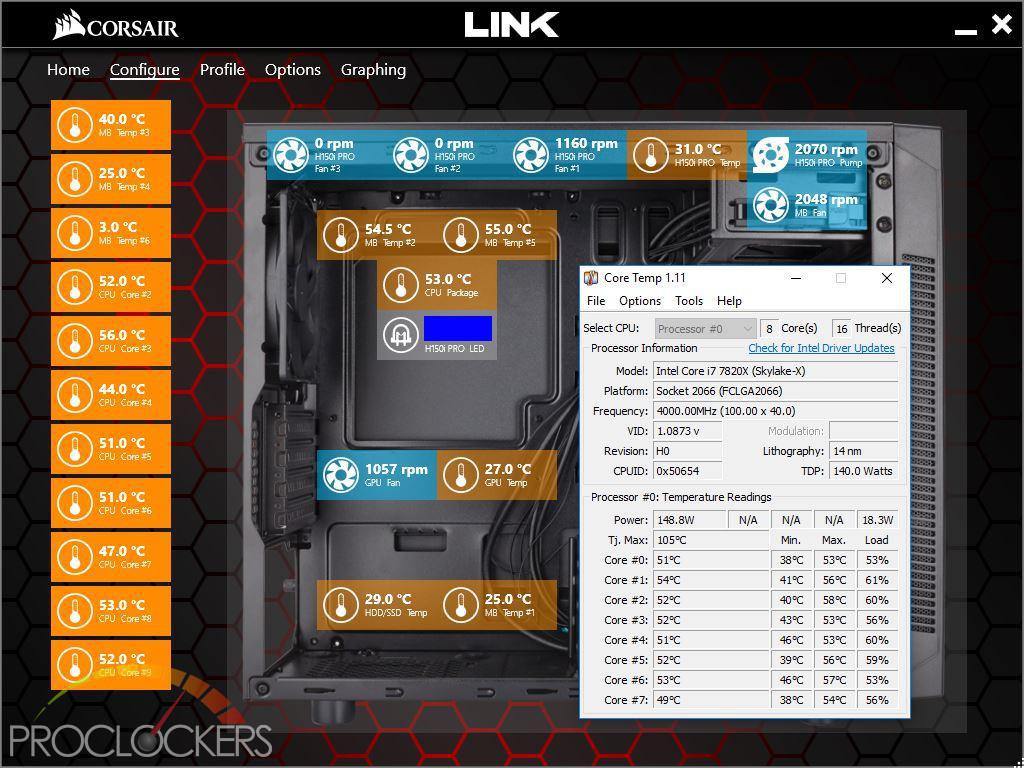The height and width of the screenshot is (768, 1024).
Task: Click the H150i PRO LED icon
Action: tap(400, 335)
